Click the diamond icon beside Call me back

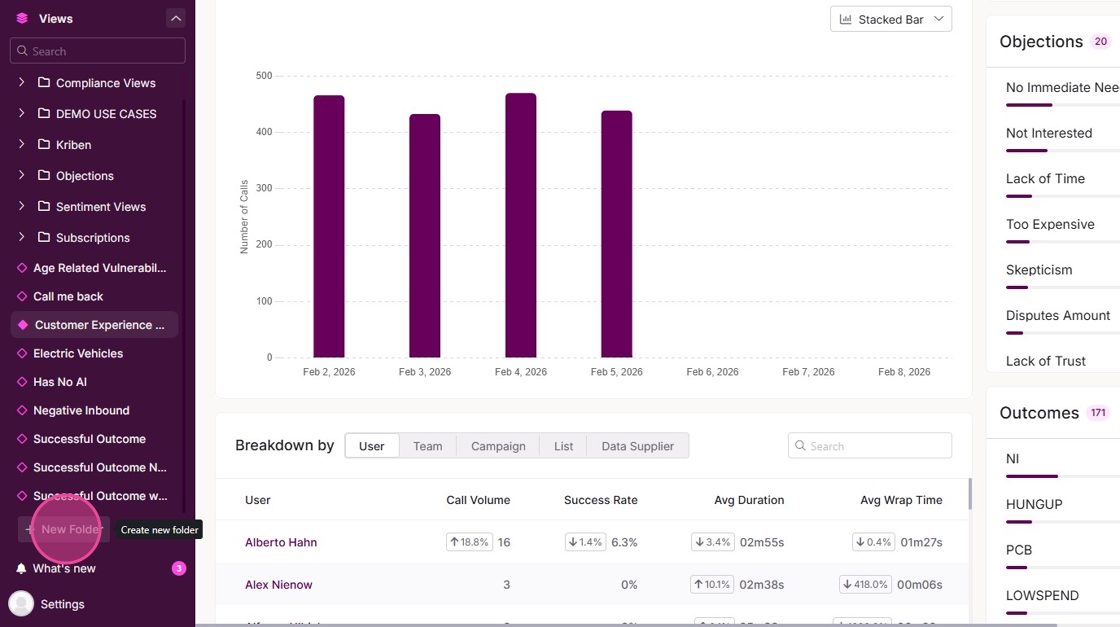tap(22, 296)
